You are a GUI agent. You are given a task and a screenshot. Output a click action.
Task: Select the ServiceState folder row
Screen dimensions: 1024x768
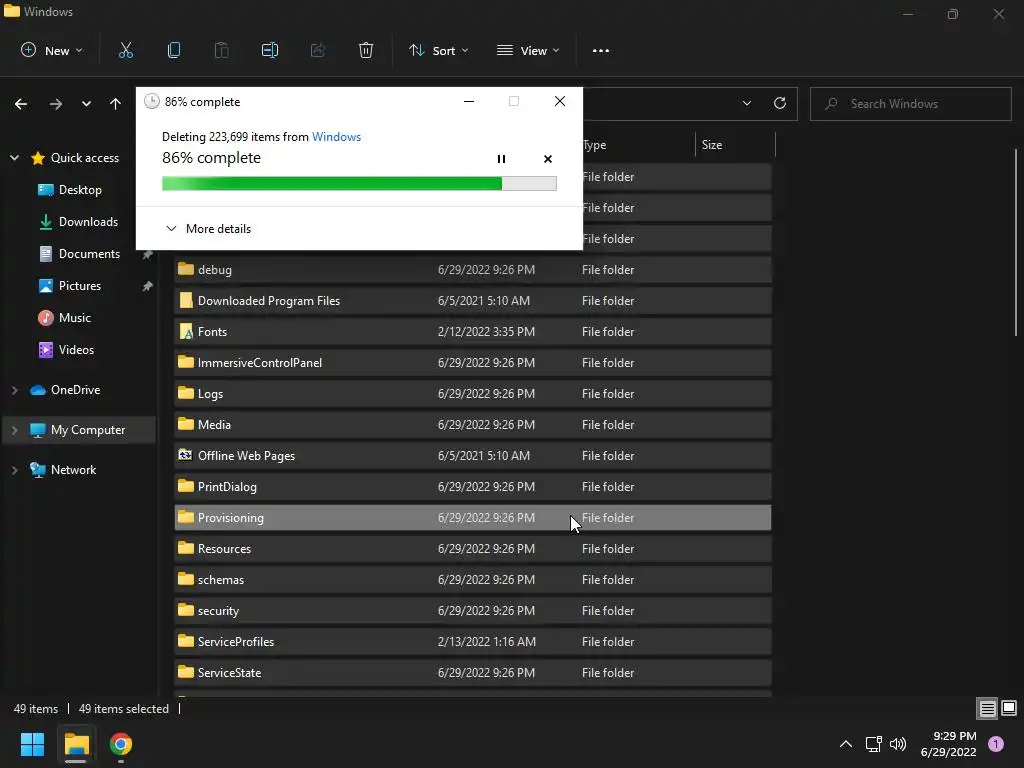472,673
